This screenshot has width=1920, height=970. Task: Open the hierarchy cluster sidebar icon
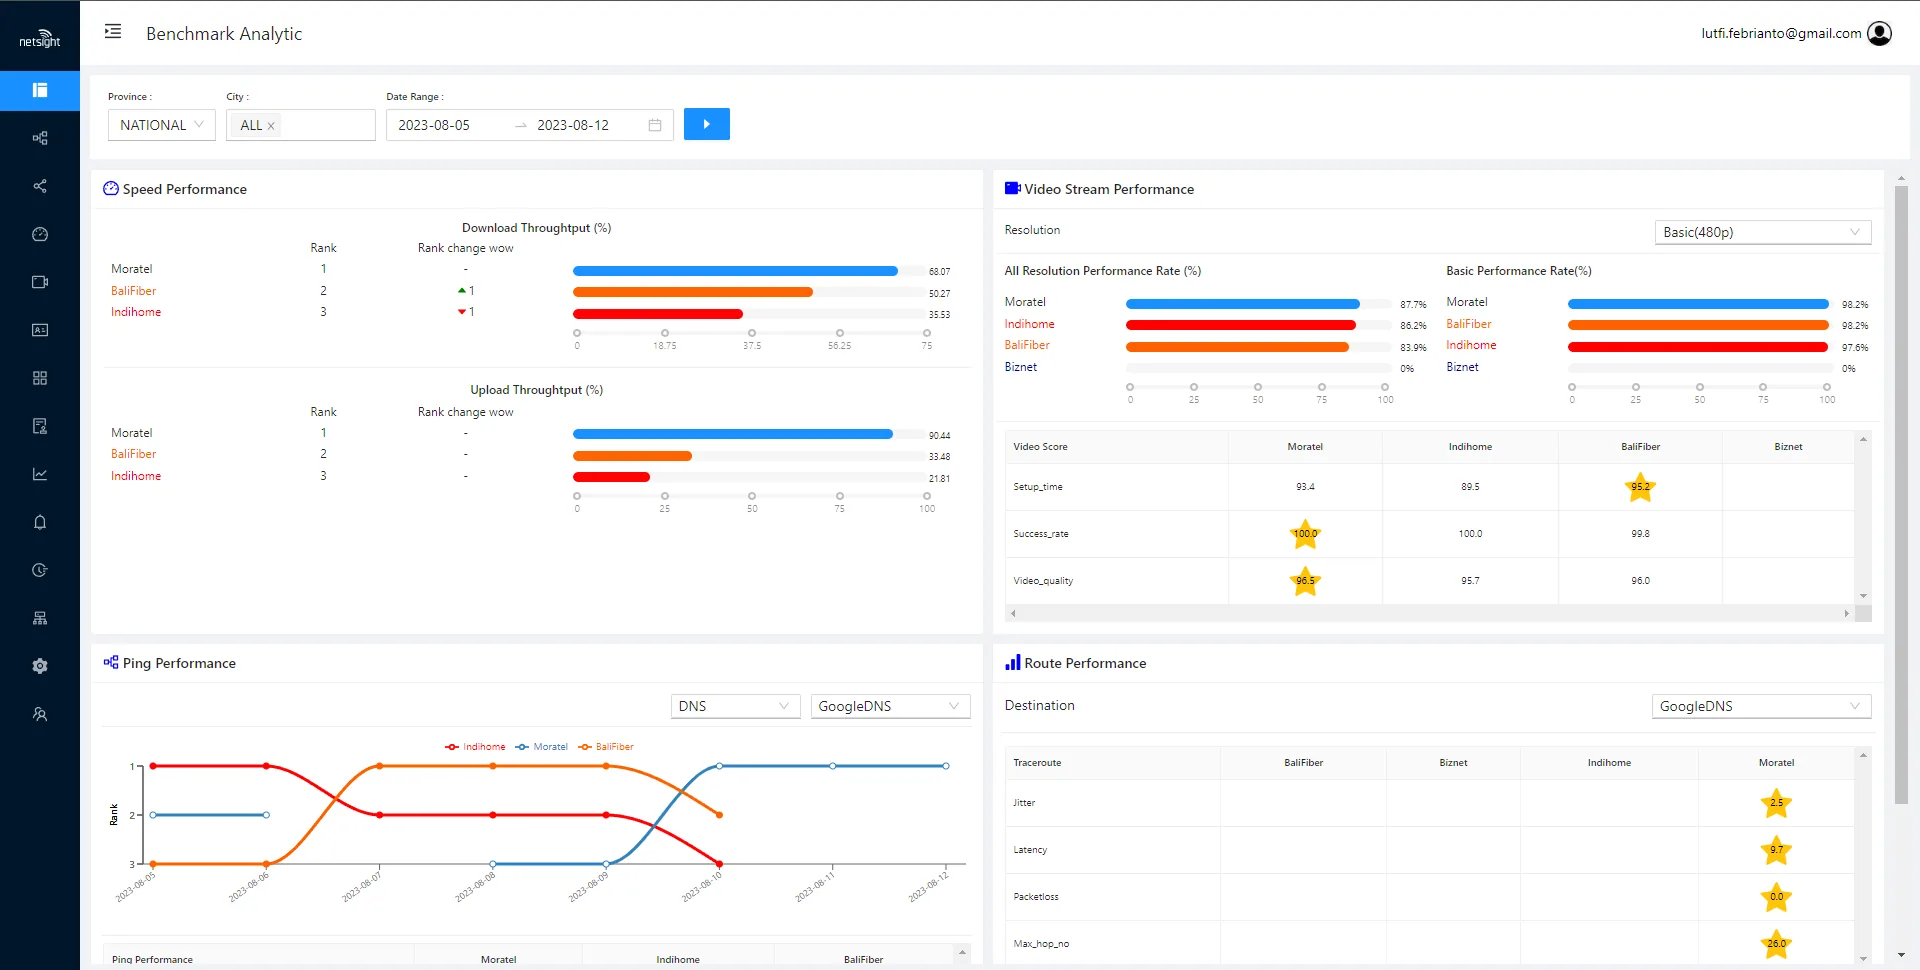[40, 618]
